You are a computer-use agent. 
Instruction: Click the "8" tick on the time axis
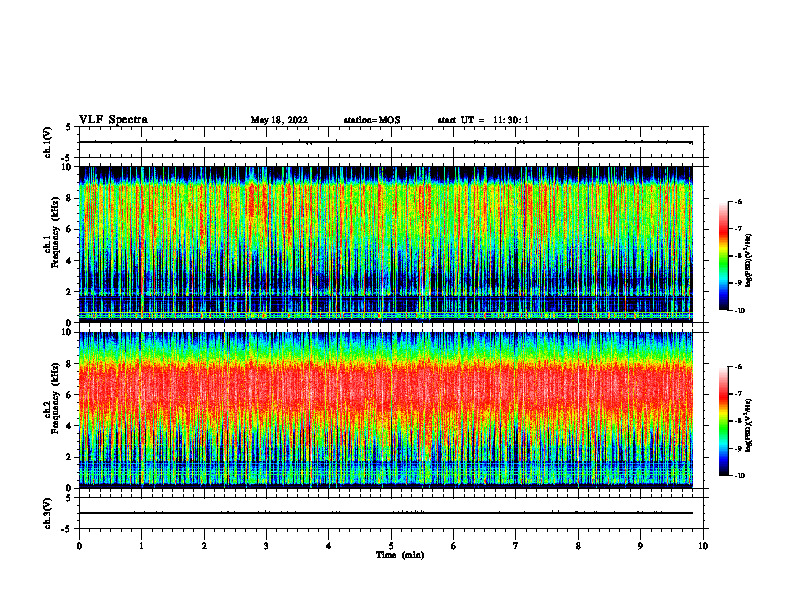tap(578, 546)
